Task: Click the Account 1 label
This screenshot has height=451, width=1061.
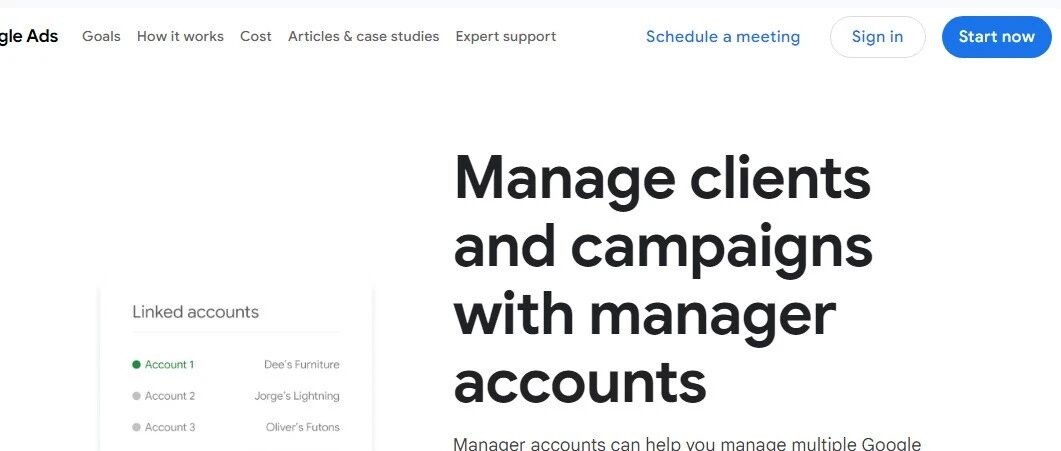Action: click(169, 364)
